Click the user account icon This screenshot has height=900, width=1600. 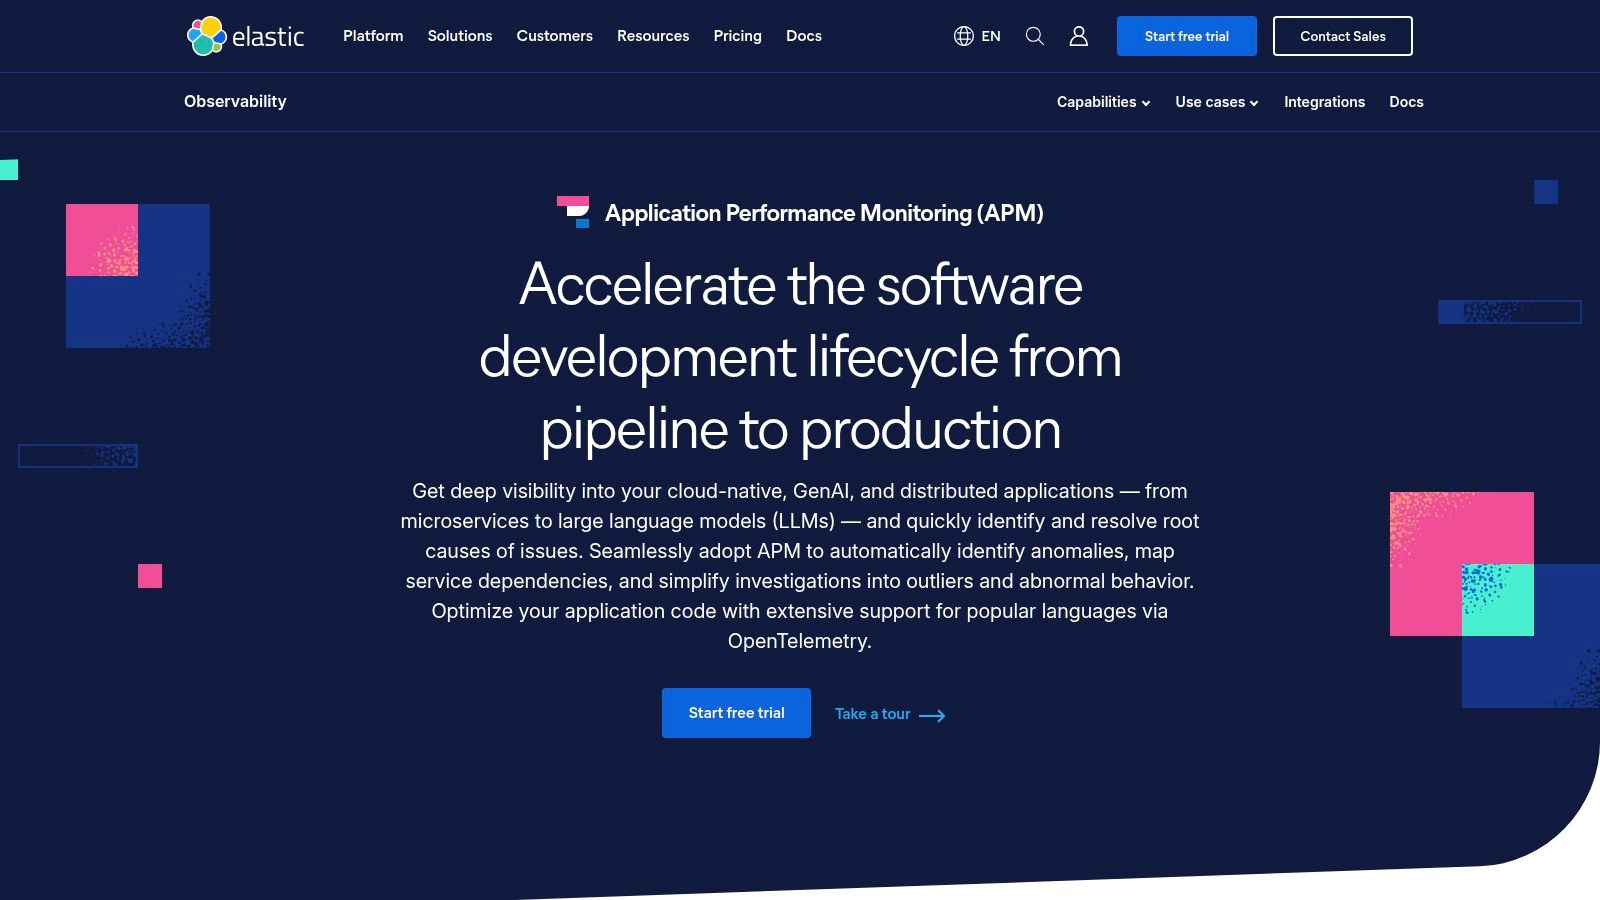click(x=1079, y=36)
